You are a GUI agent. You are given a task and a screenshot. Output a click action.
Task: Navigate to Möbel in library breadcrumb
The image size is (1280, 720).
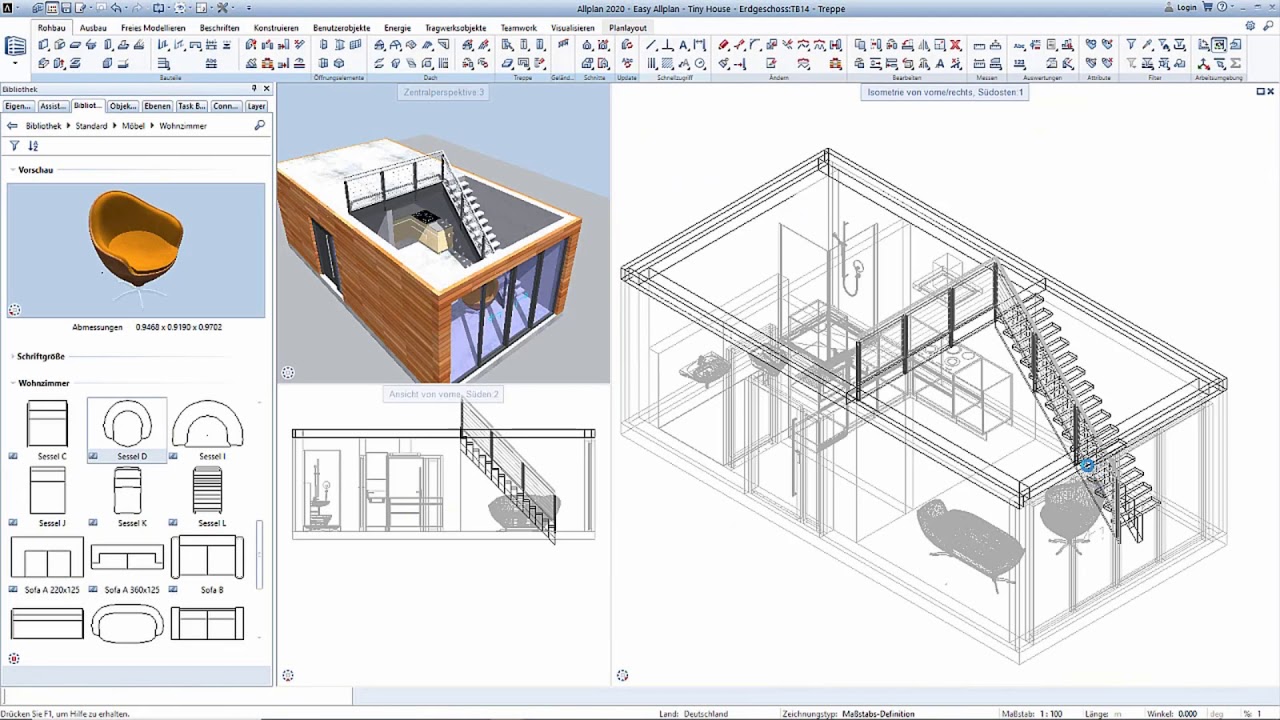point(133,126)
